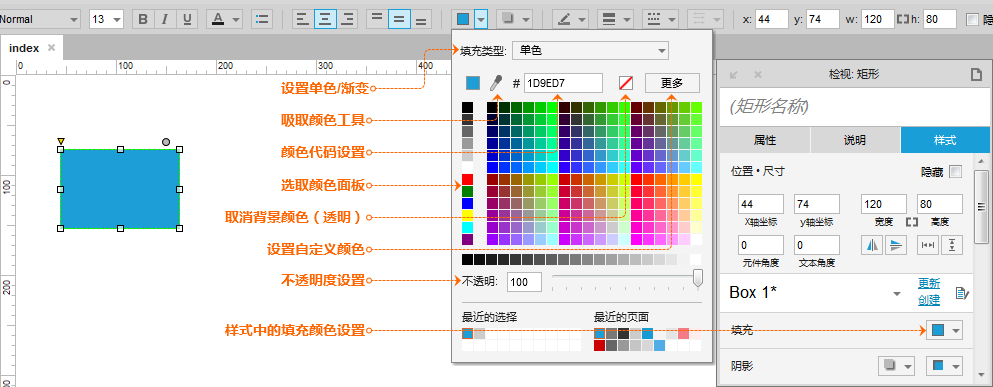This screenshot has width=993, height=387.
Task: Switch to the 属性 properties tab
Action: point(765,140)
